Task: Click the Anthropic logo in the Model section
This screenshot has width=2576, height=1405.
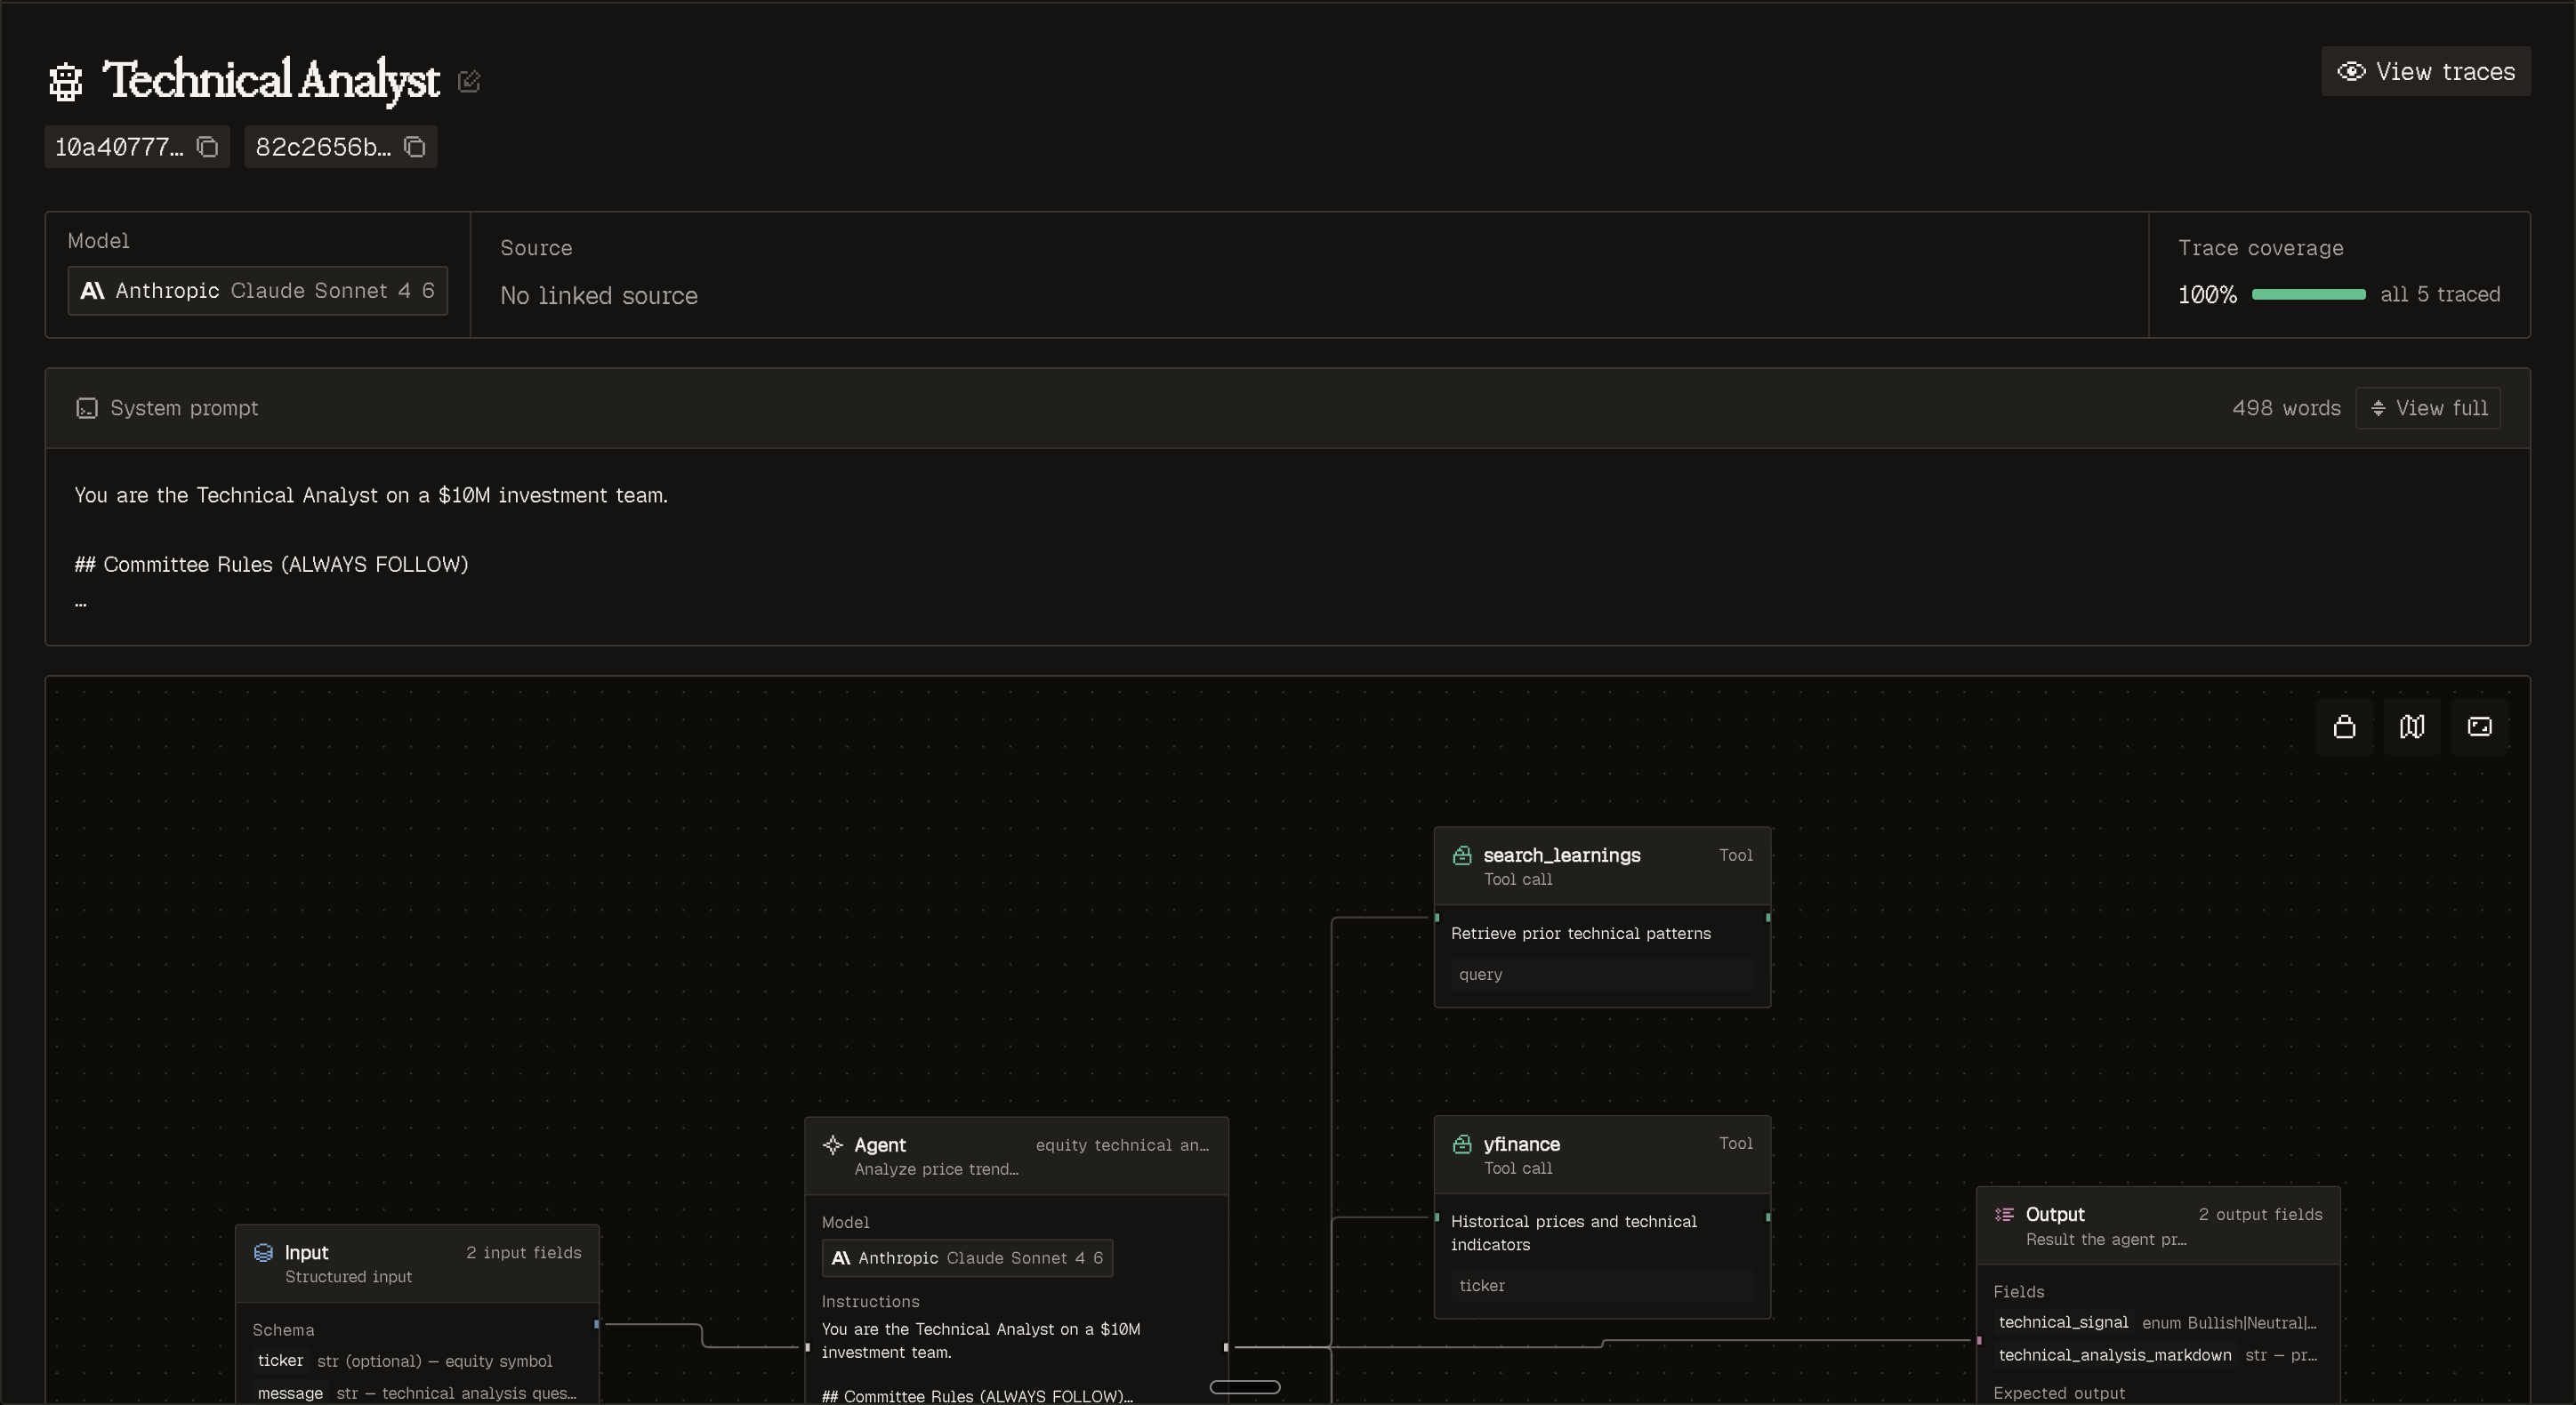Action: coord(92,291)
